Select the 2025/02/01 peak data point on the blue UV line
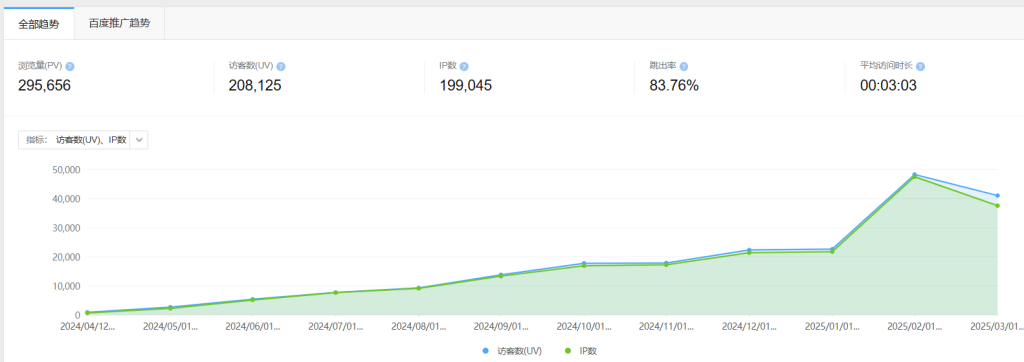This screenshot has width=1024, height=362. click(914, 174)
